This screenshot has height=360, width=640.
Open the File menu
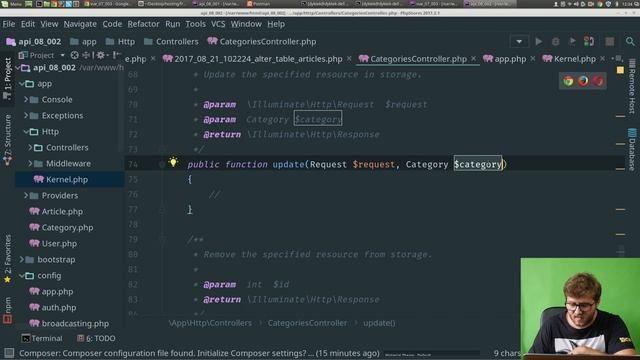9,24
